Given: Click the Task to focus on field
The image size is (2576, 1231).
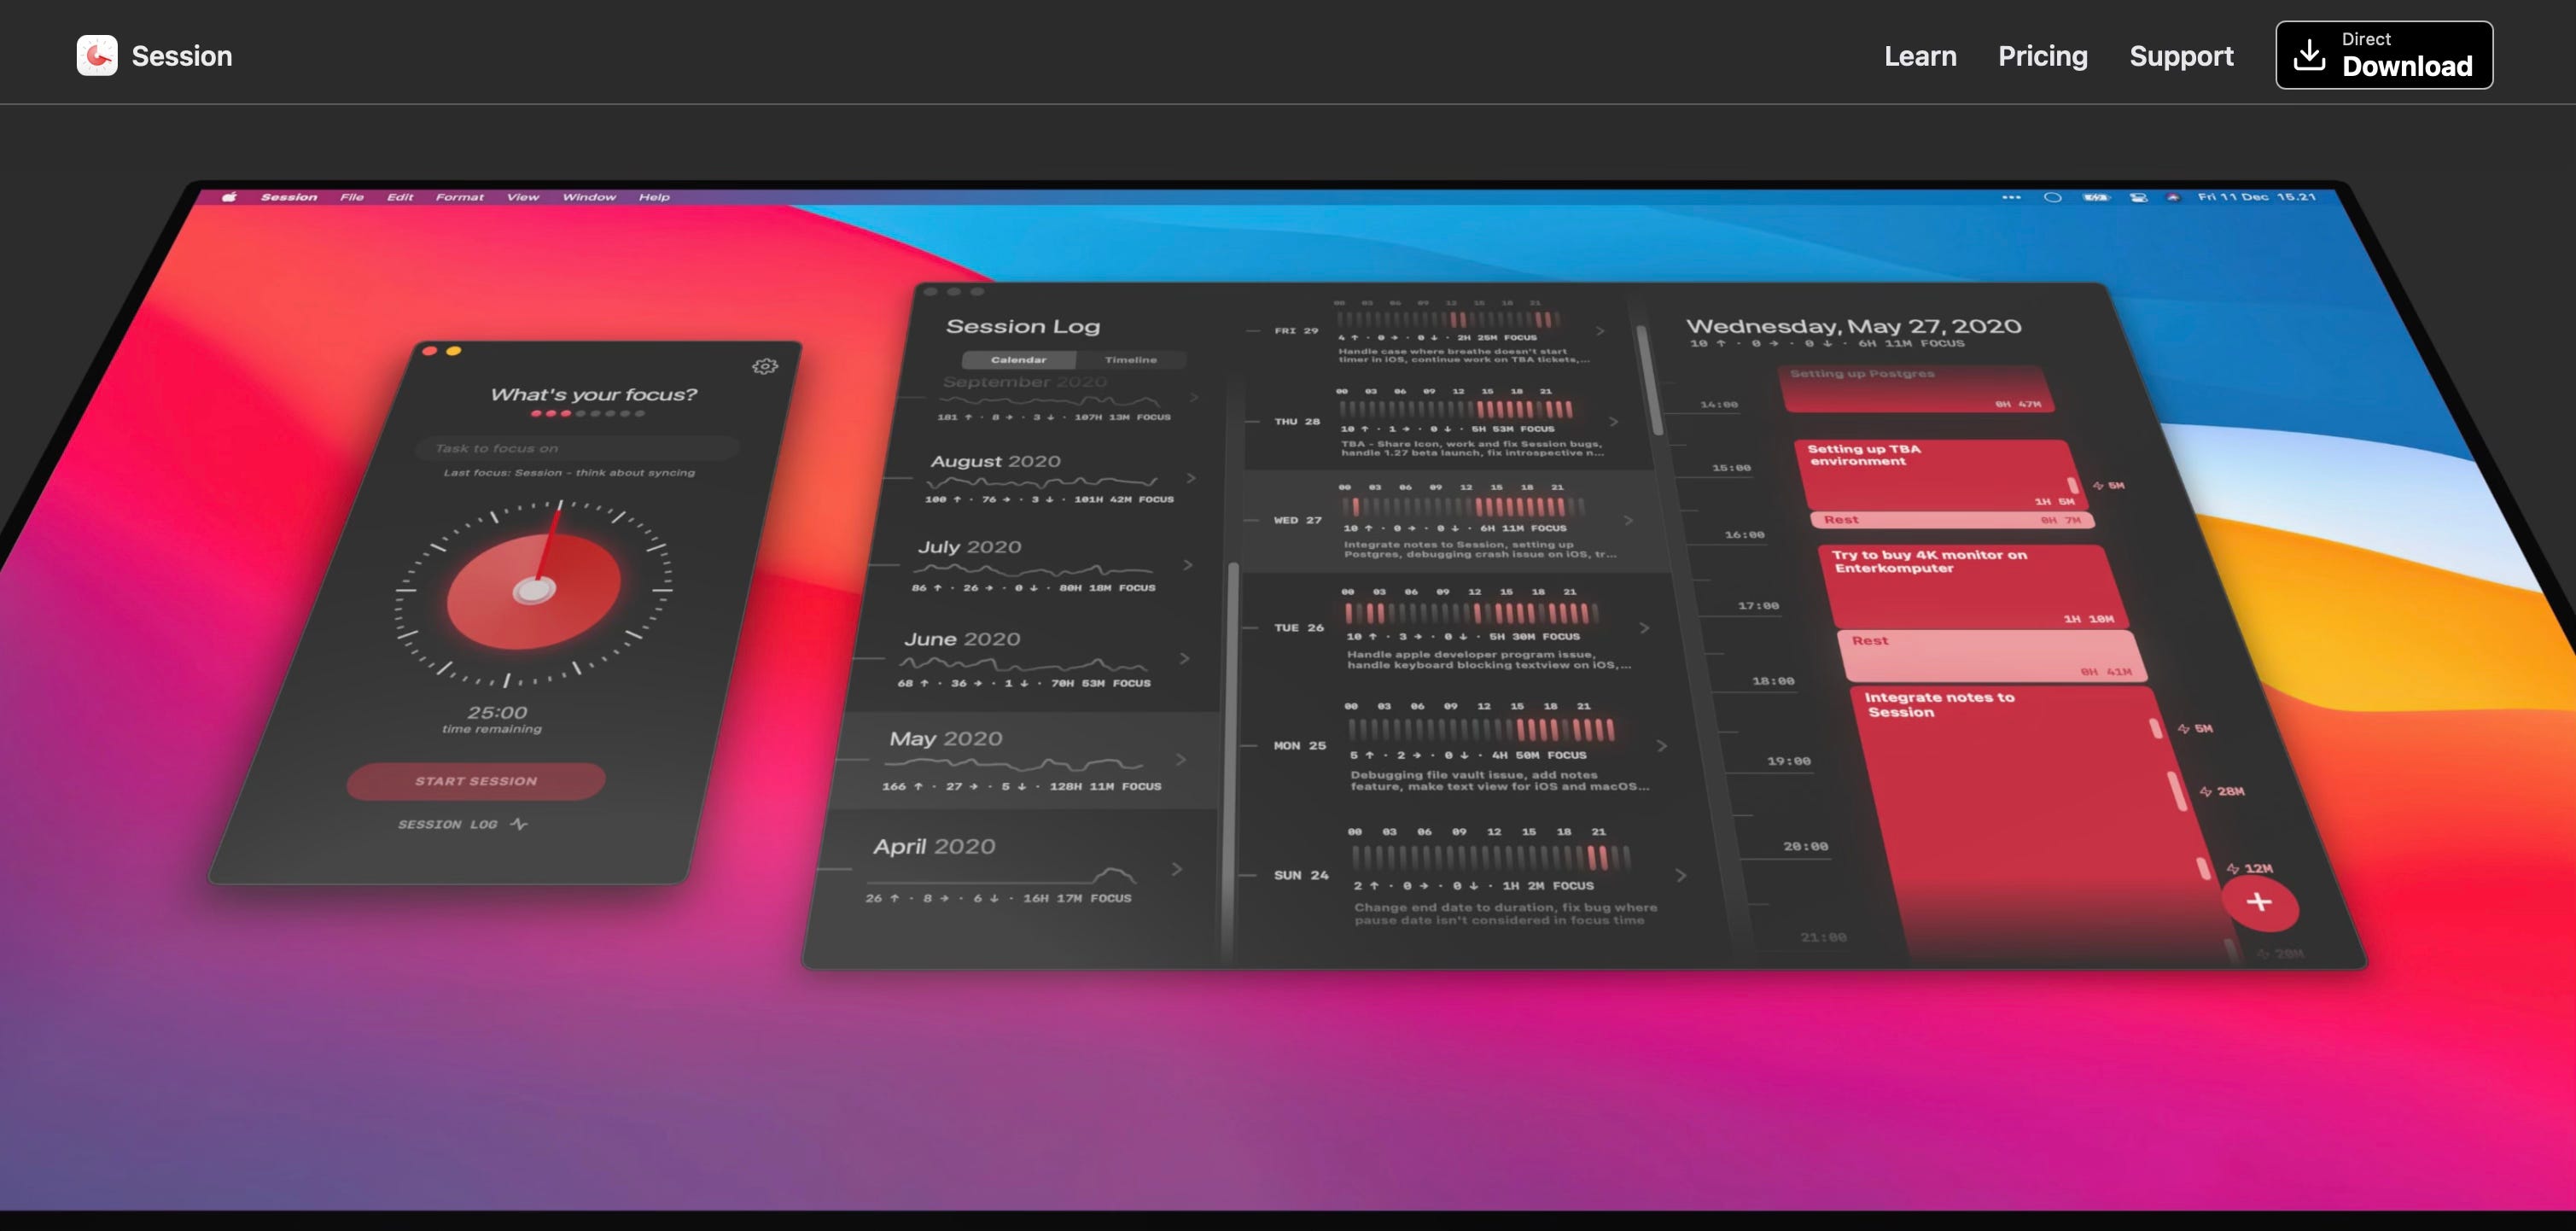Looking at the screenshot, I should (x=578, y=448).
